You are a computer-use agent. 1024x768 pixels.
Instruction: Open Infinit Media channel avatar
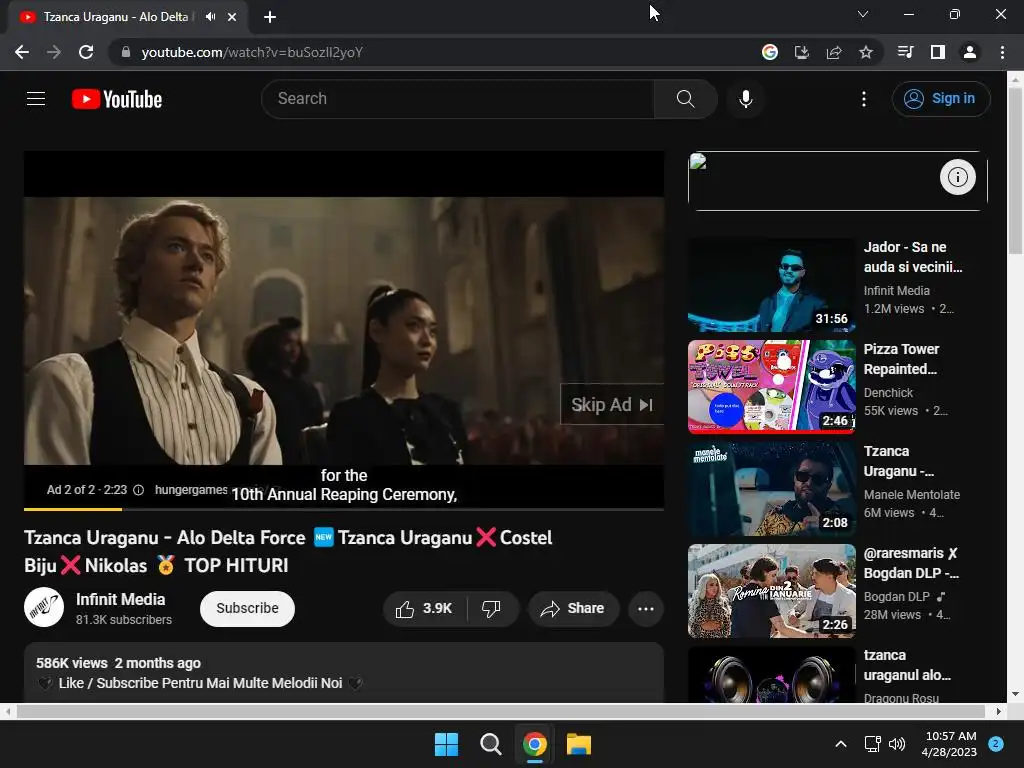tap(44, 607)
